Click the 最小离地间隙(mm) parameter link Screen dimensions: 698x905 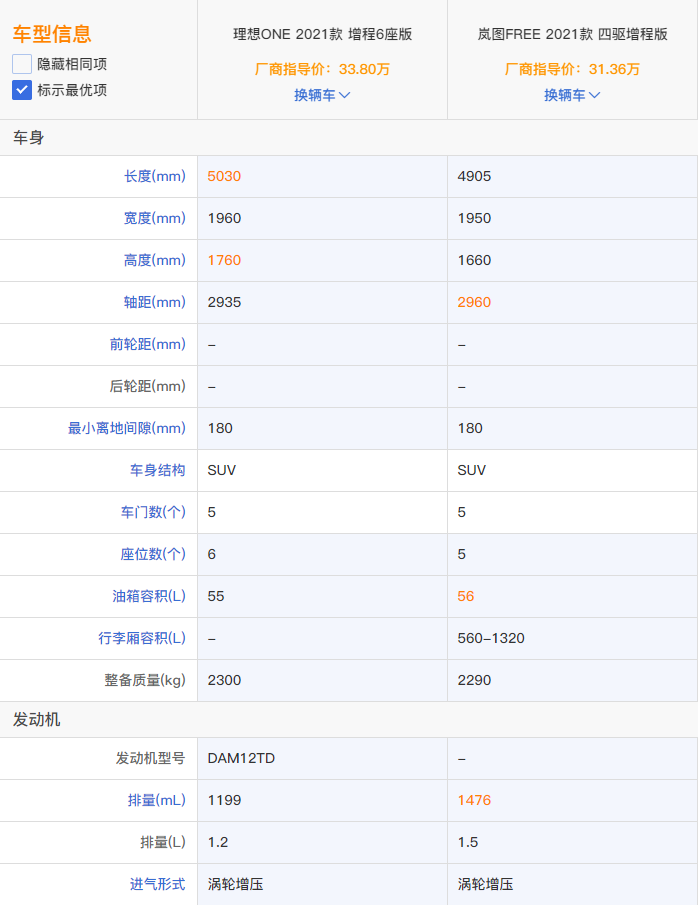point(127,428)
